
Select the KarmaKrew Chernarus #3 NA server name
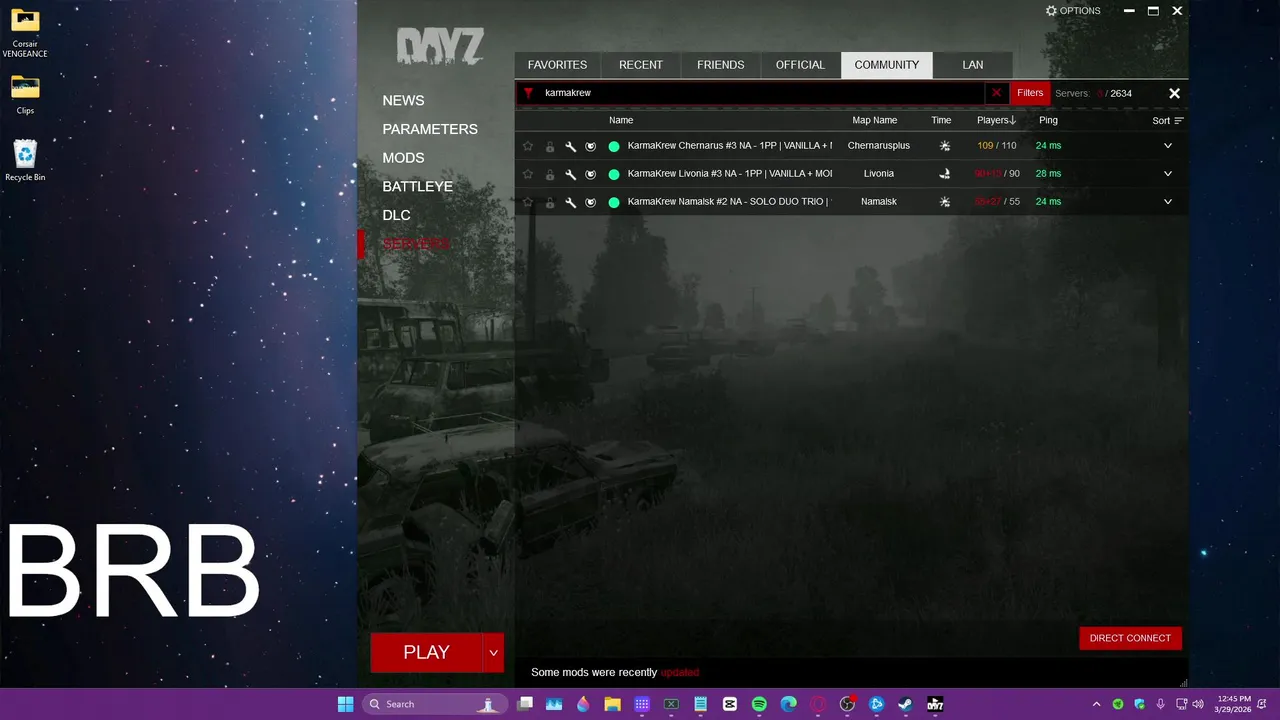(729, 146)
